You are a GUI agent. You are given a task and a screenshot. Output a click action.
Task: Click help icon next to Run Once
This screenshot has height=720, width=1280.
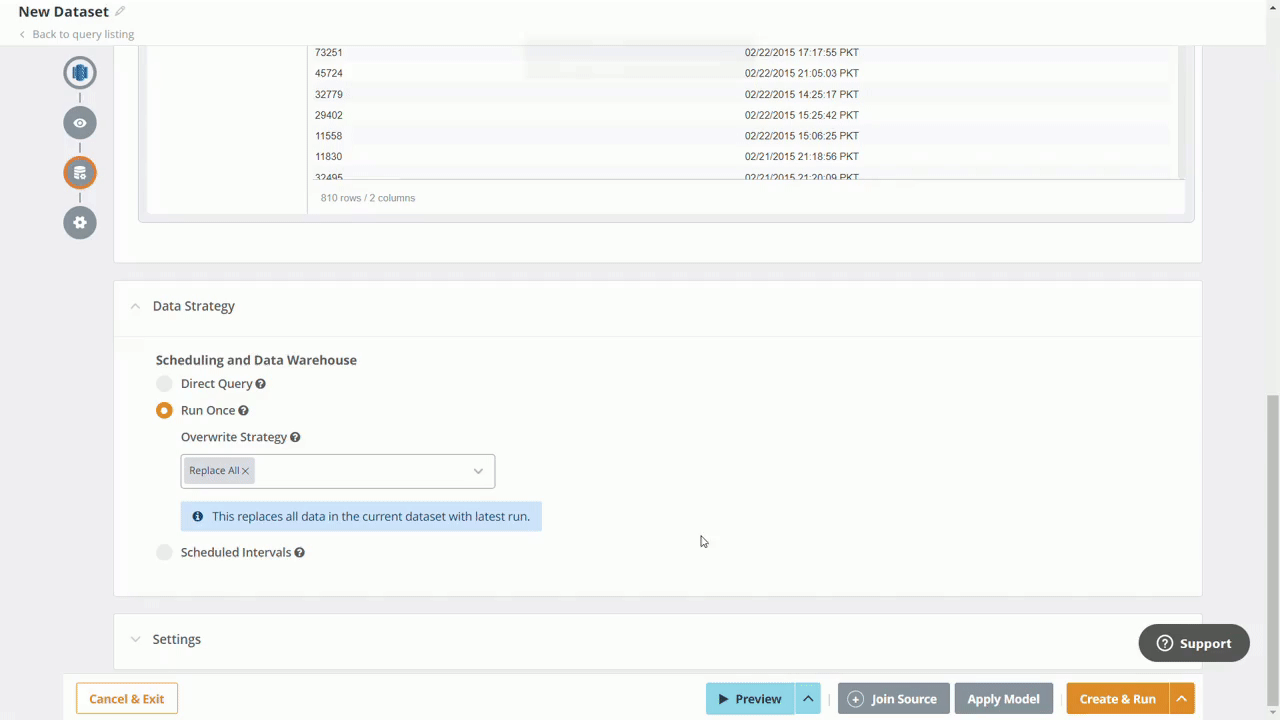tap(243, 411)
